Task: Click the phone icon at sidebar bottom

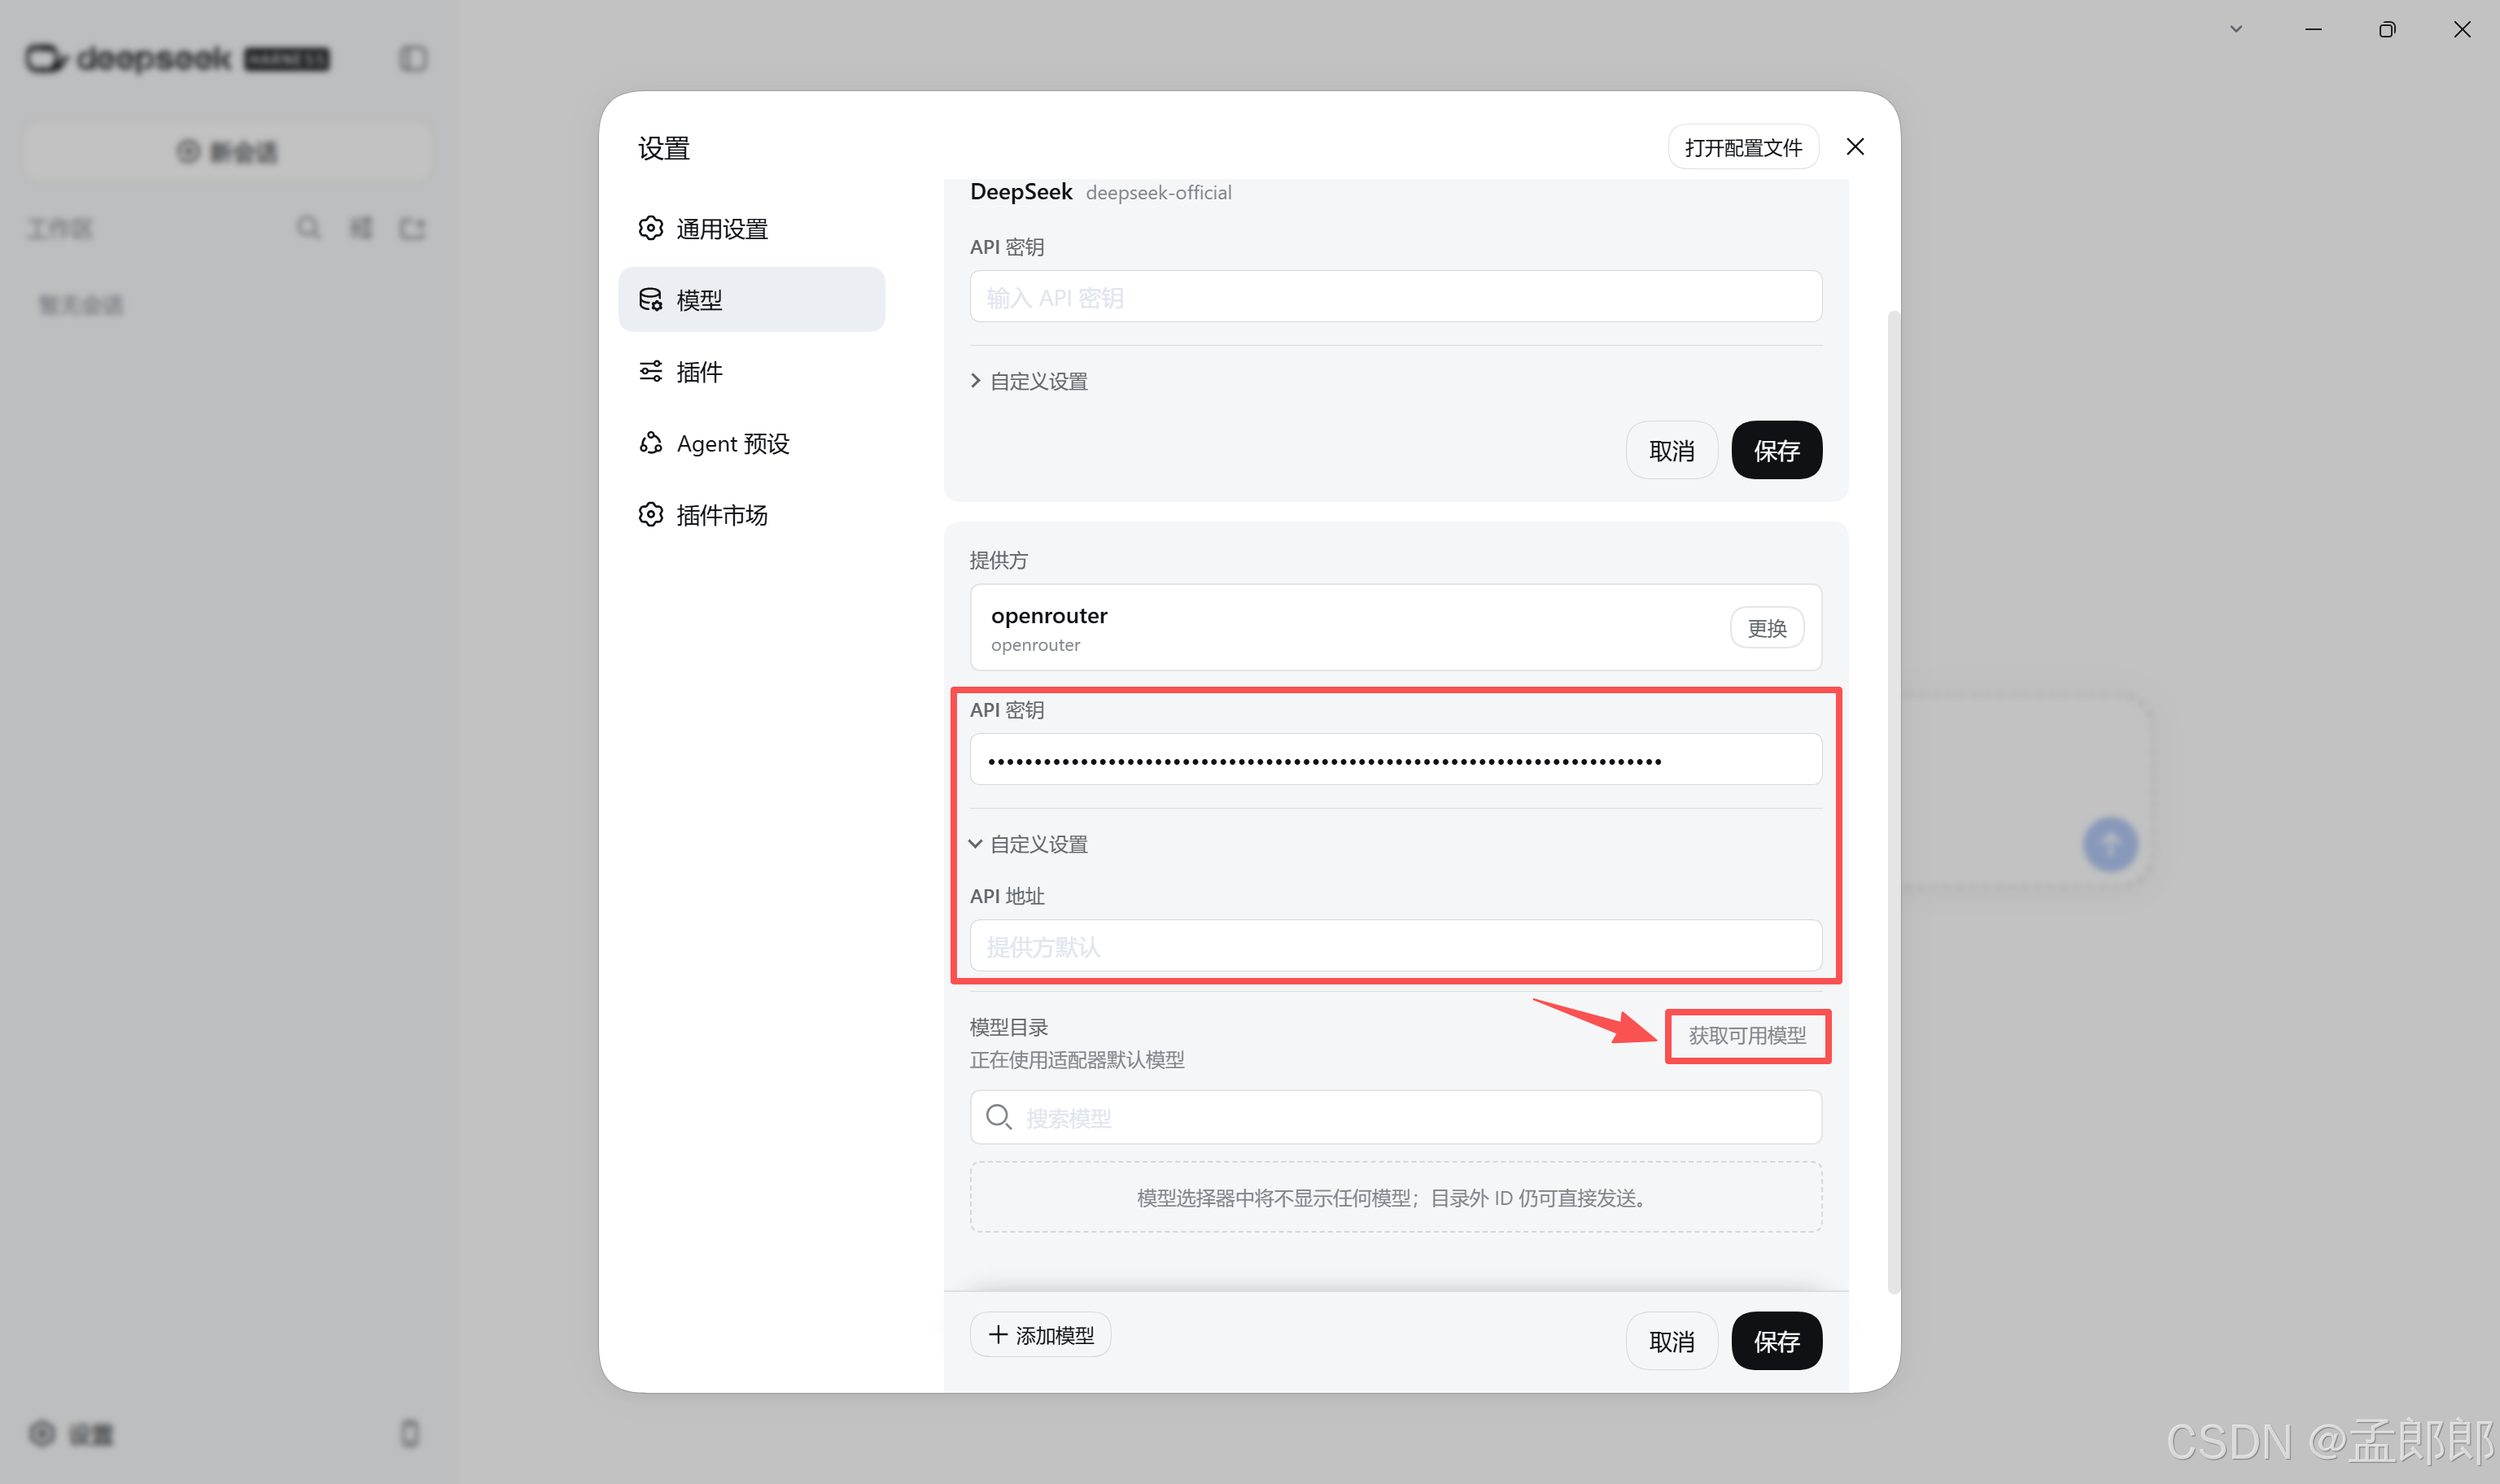Action: [410, 1433]
